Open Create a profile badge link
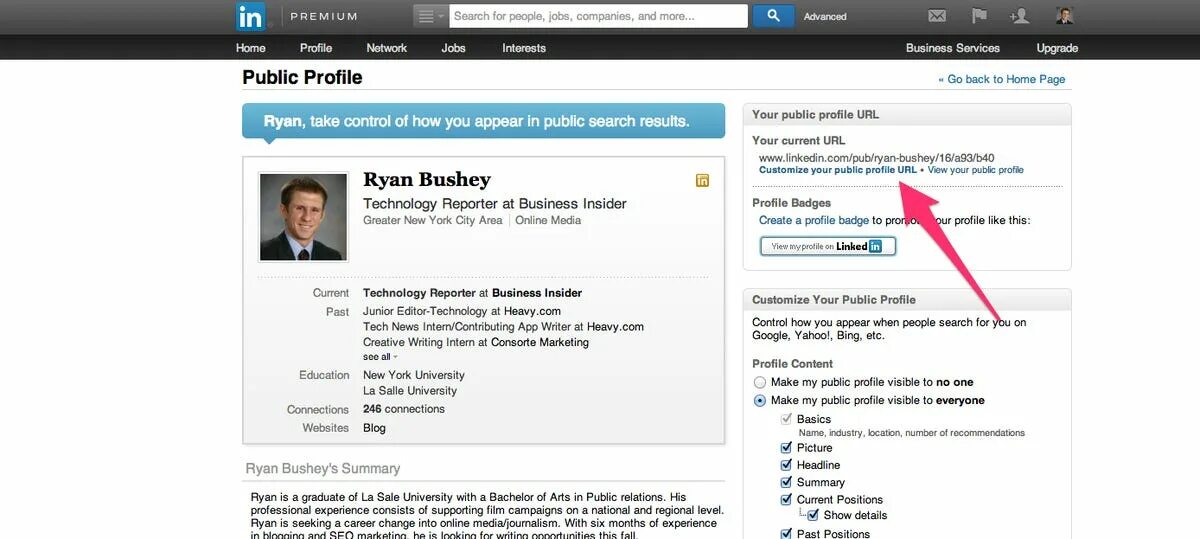1200x539 pixels. click(814, 220)
